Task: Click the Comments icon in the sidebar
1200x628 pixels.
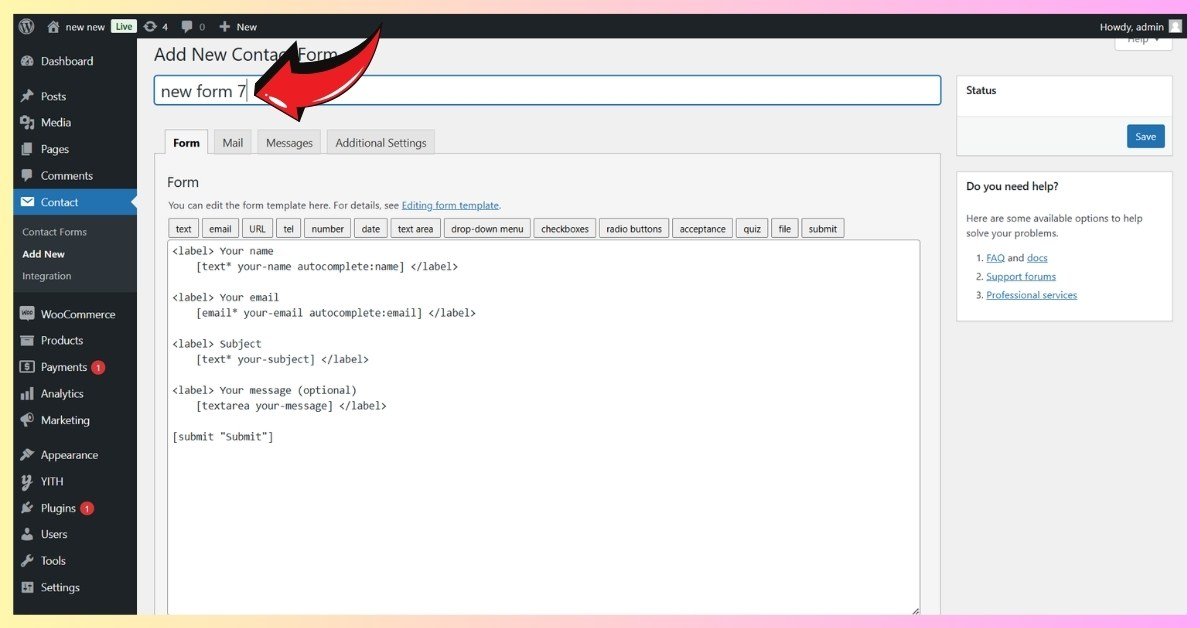Action: [x=27, y=175]
